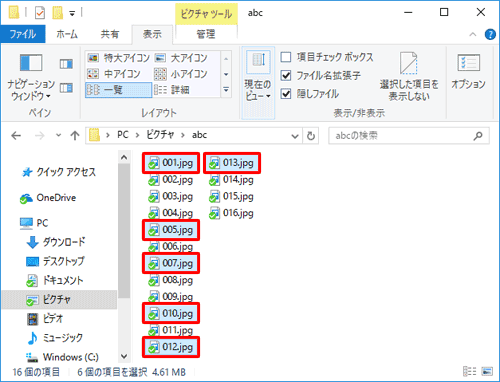Go up one folder level
This screenshot has height=382, width=500.
(x=75, y=136)
